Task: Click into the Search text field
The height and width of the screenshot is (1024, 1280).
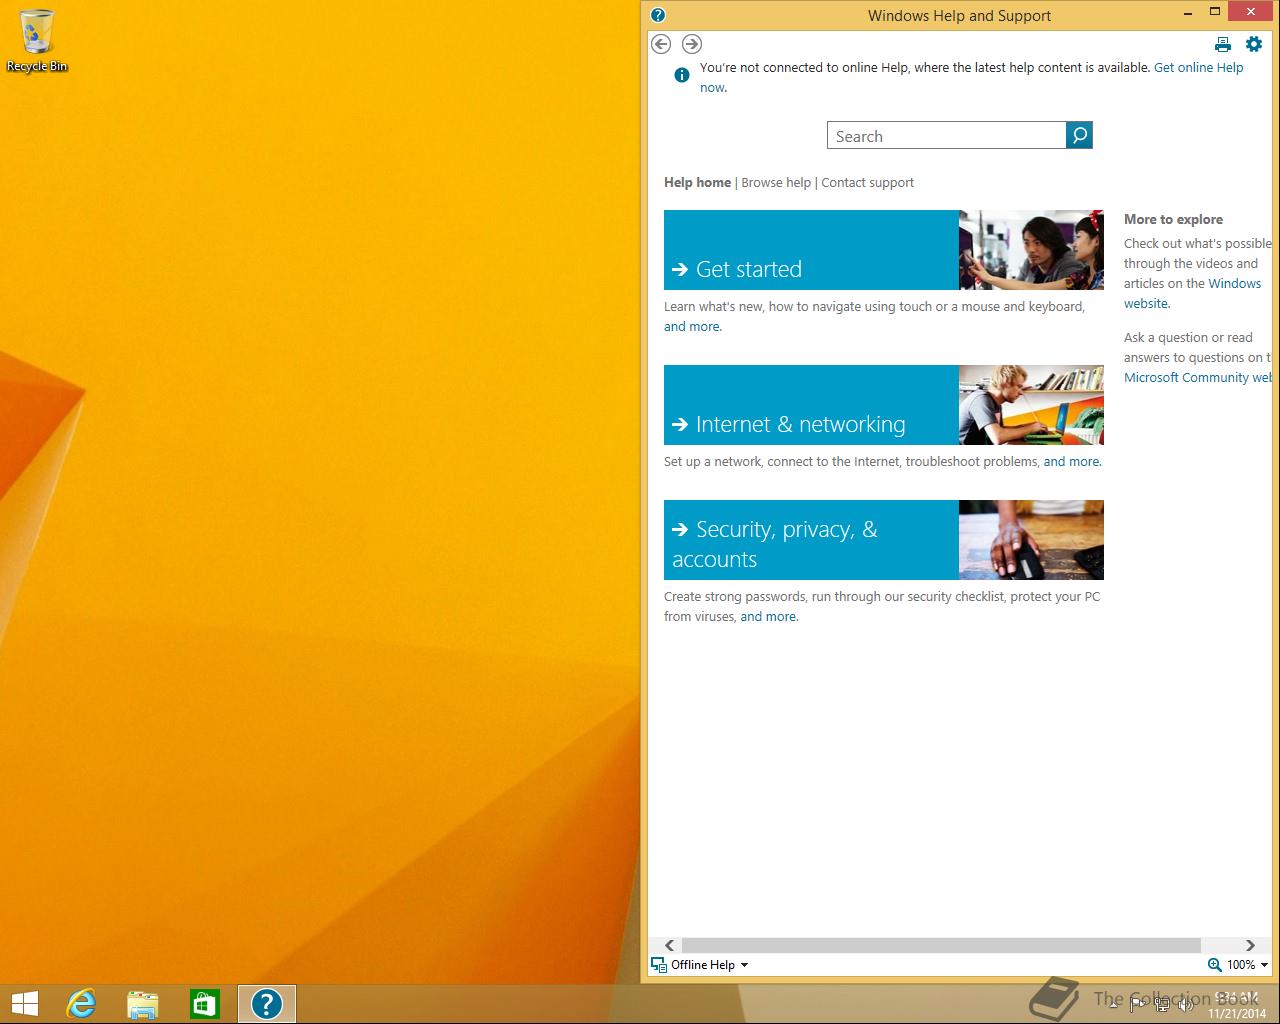Action: point(947,136)
